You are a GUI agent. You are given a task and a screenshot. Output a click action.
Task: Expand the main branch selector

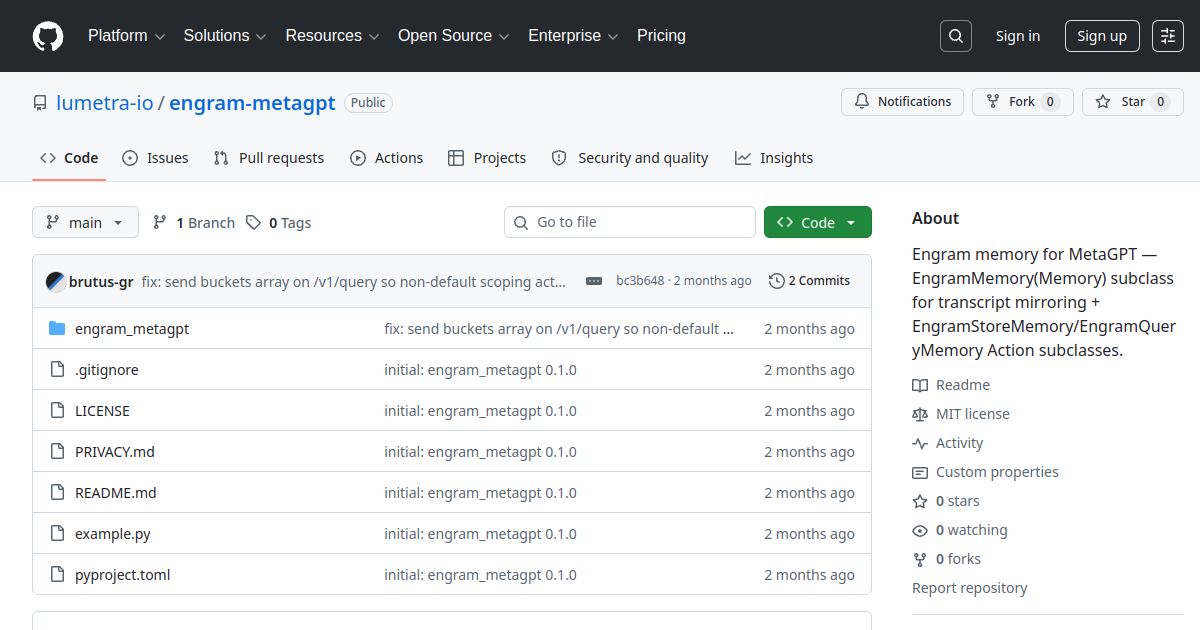click(85, 222)
